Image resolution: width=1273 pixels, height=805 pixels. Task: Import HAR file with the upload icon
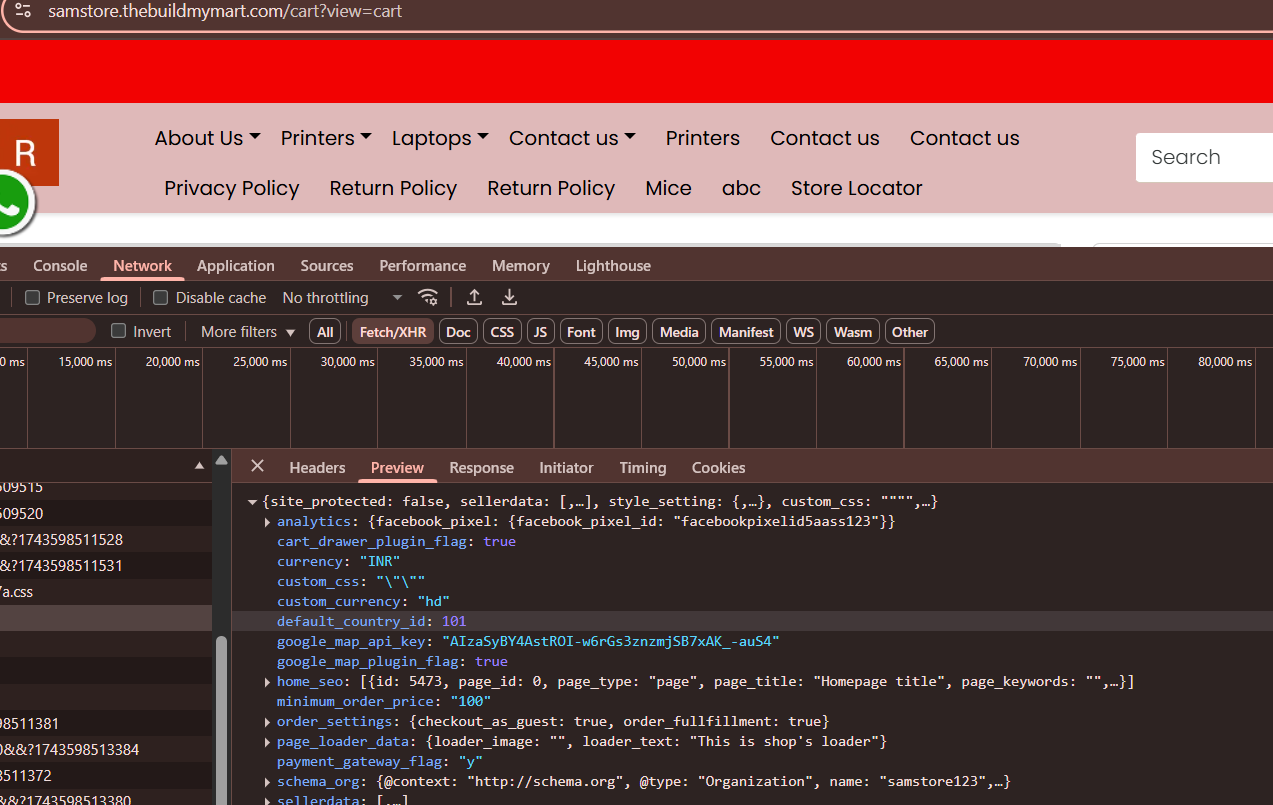[475, 297]
